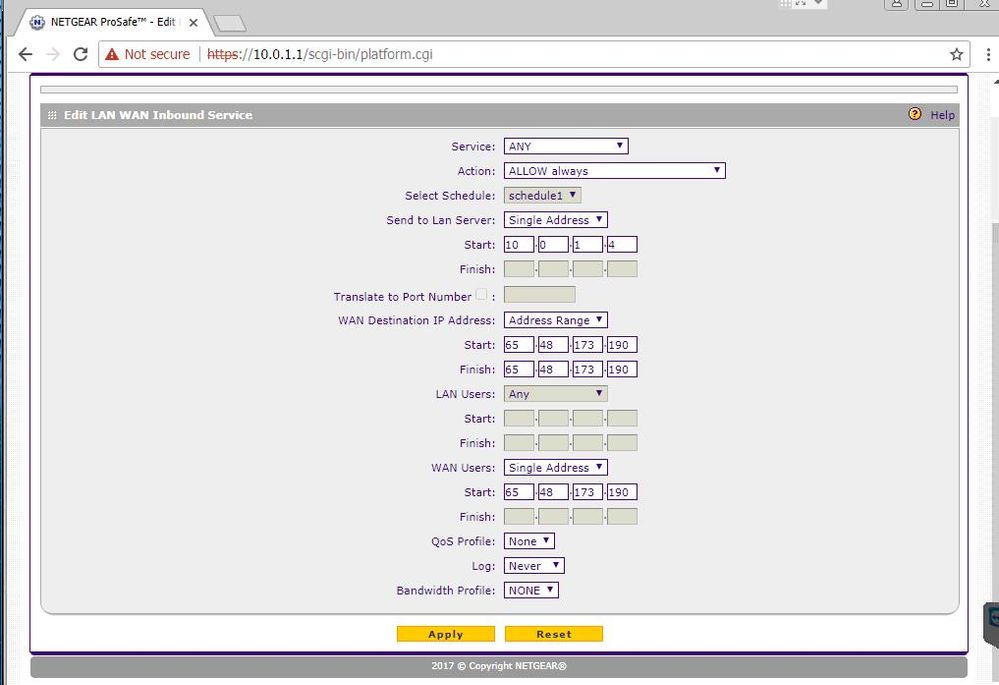This screenshot has width=999, height=685.
Task: Open the Help question mark icon
Action: pos(915,115)
